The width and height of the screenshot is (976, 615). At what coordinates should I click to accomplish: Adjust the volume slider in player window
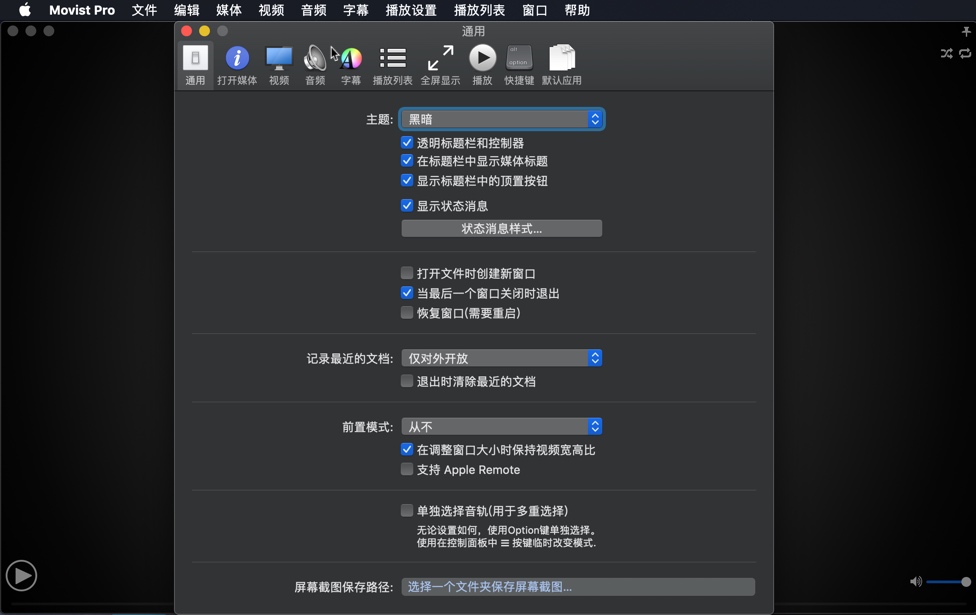coord(948,582)
